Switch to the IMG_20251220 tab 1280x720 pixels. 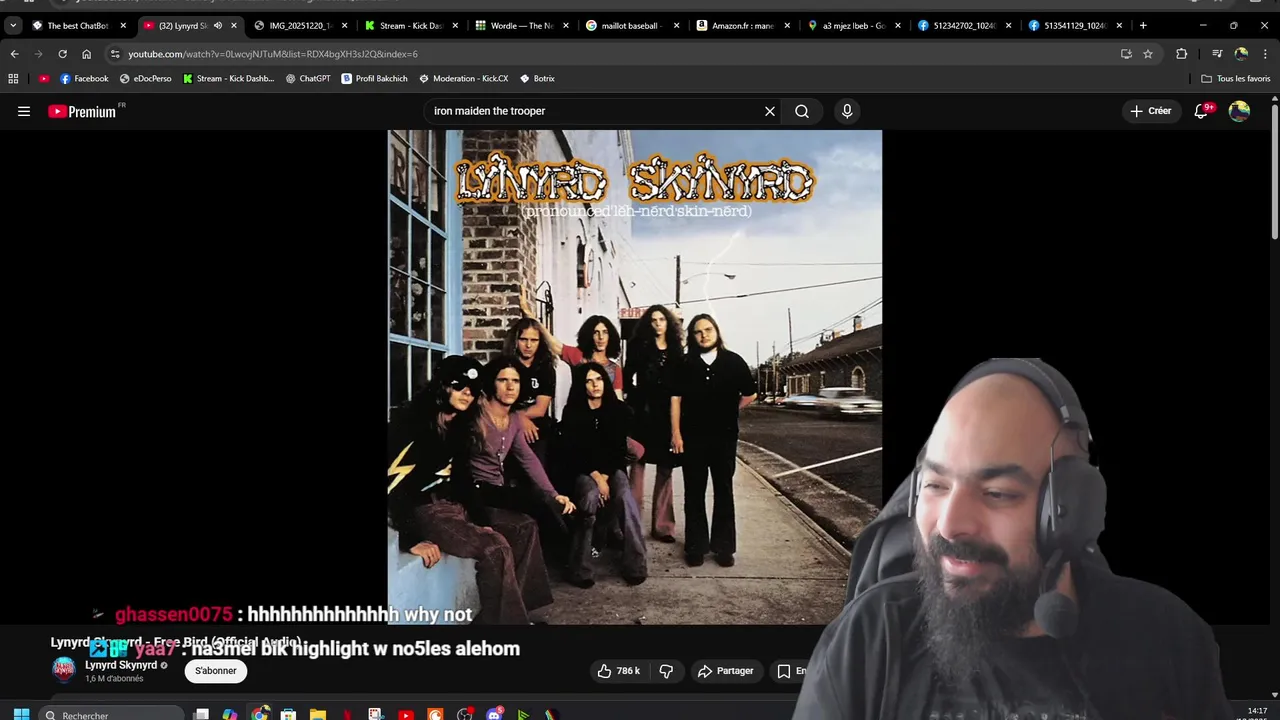[x=299, y=25]
